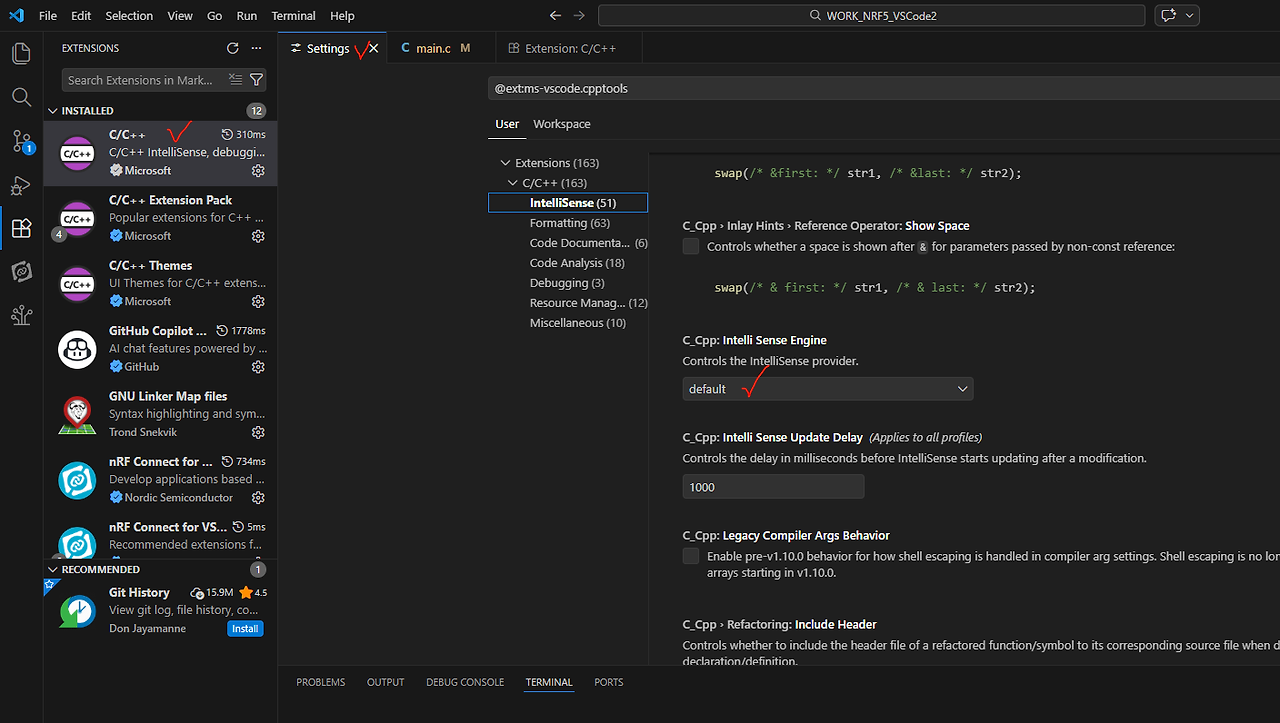Select the User settings tab
The height and width of the screenshot is (723, 1280).
tap(507, 124)
